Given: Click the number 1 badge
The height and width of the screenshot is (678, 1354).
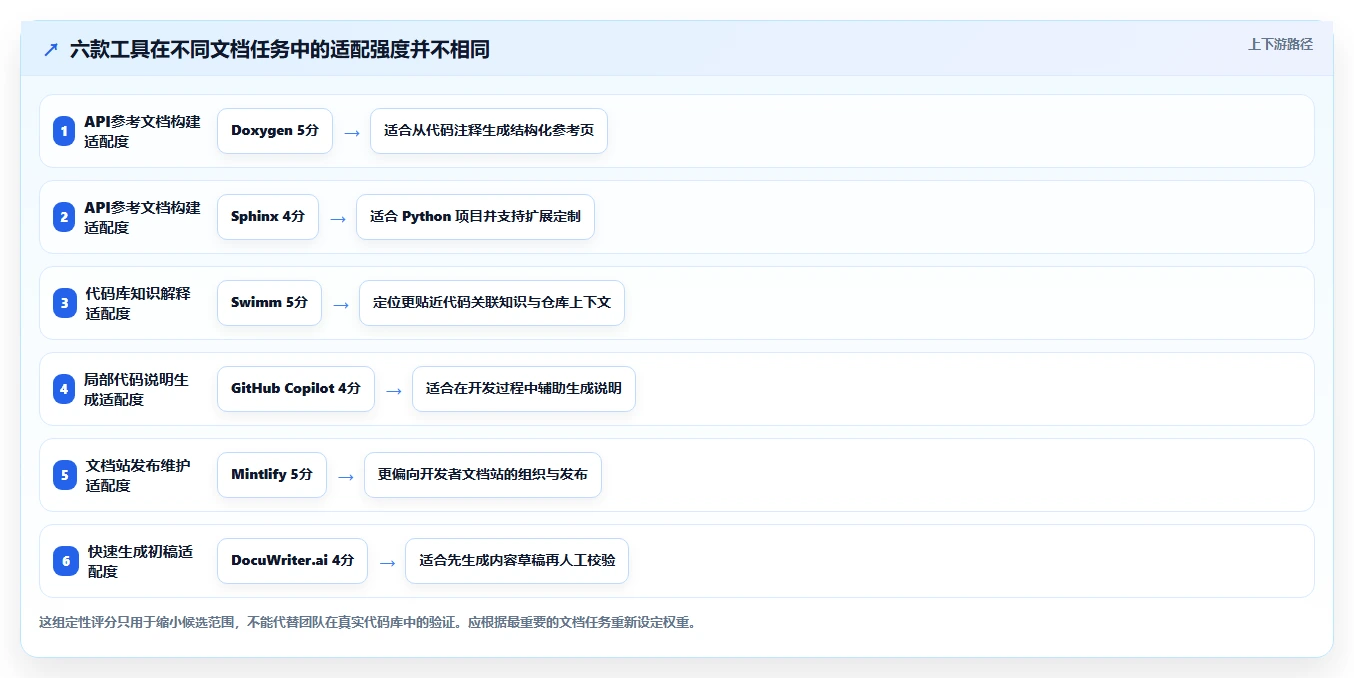Looking at the screenshot, I should pos(64,131).
